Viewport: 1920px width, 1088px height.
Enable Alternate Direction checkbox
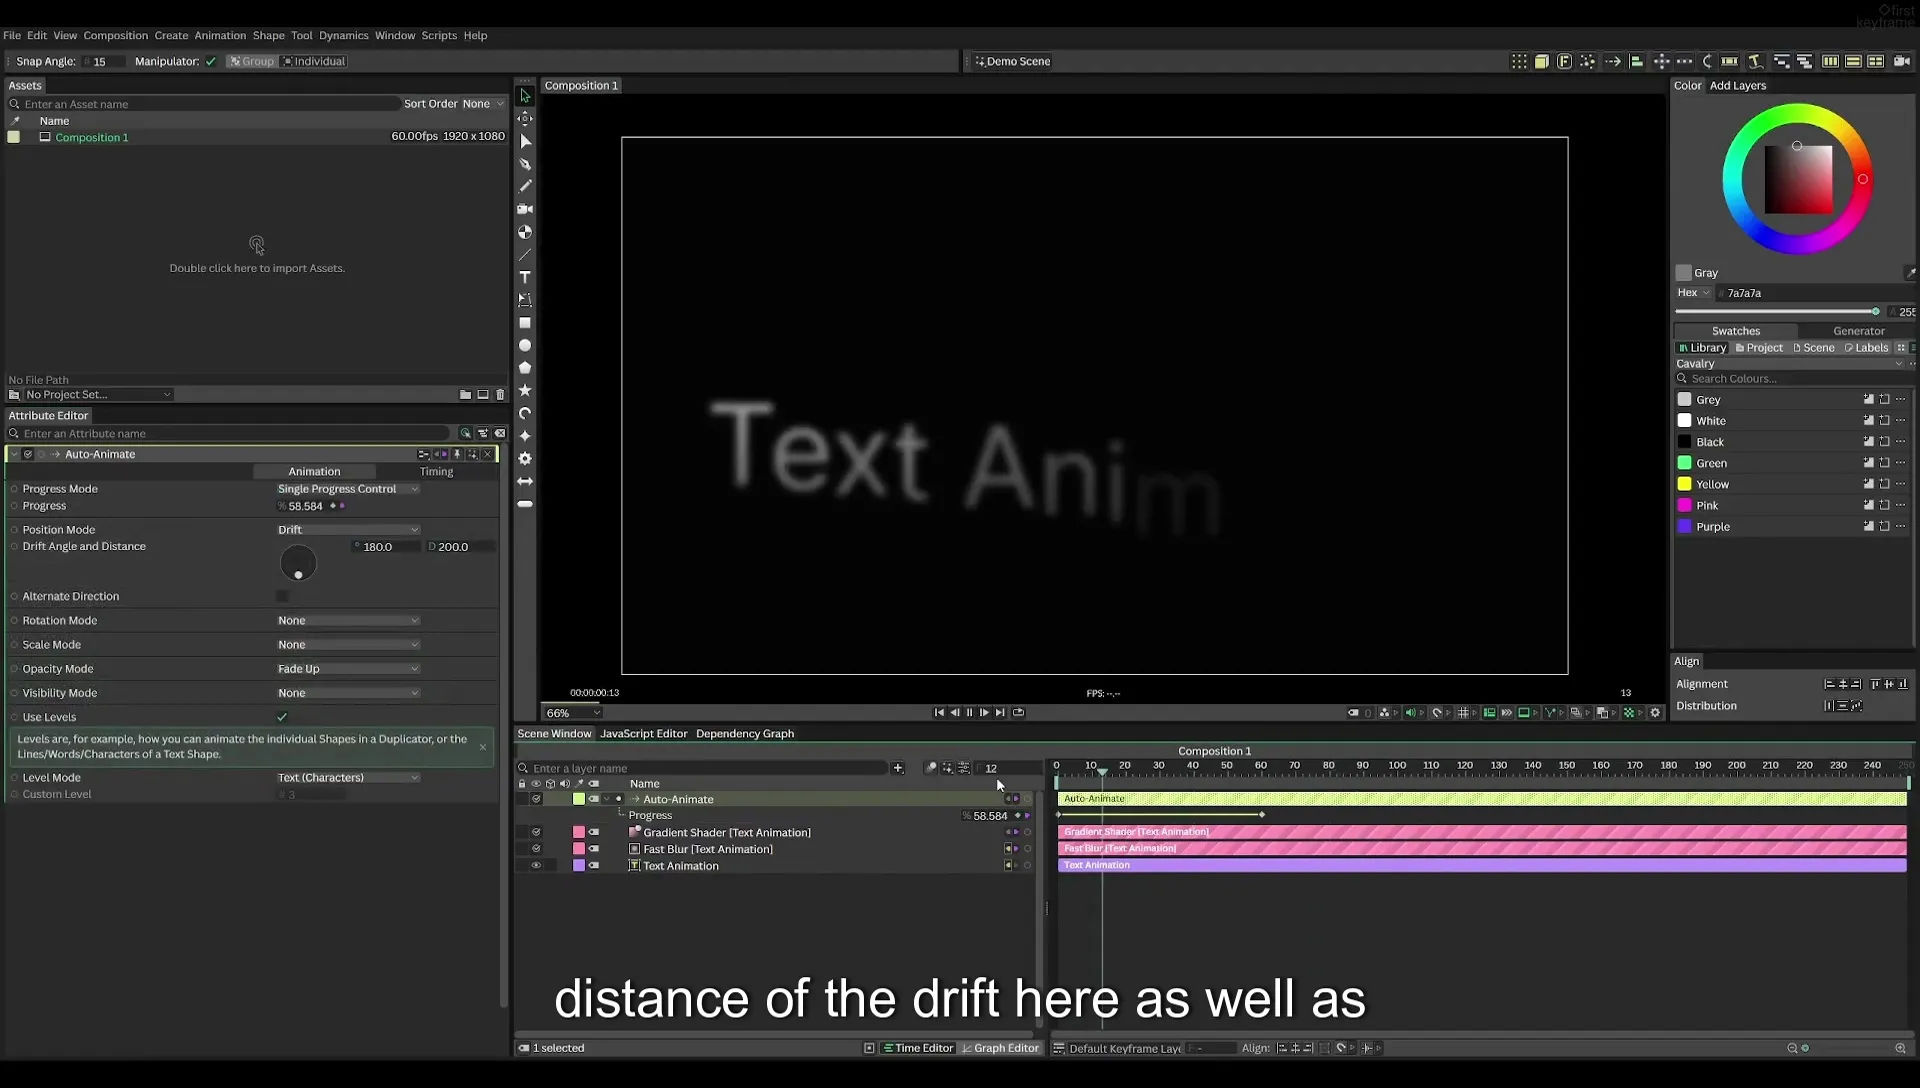[282, 596]
